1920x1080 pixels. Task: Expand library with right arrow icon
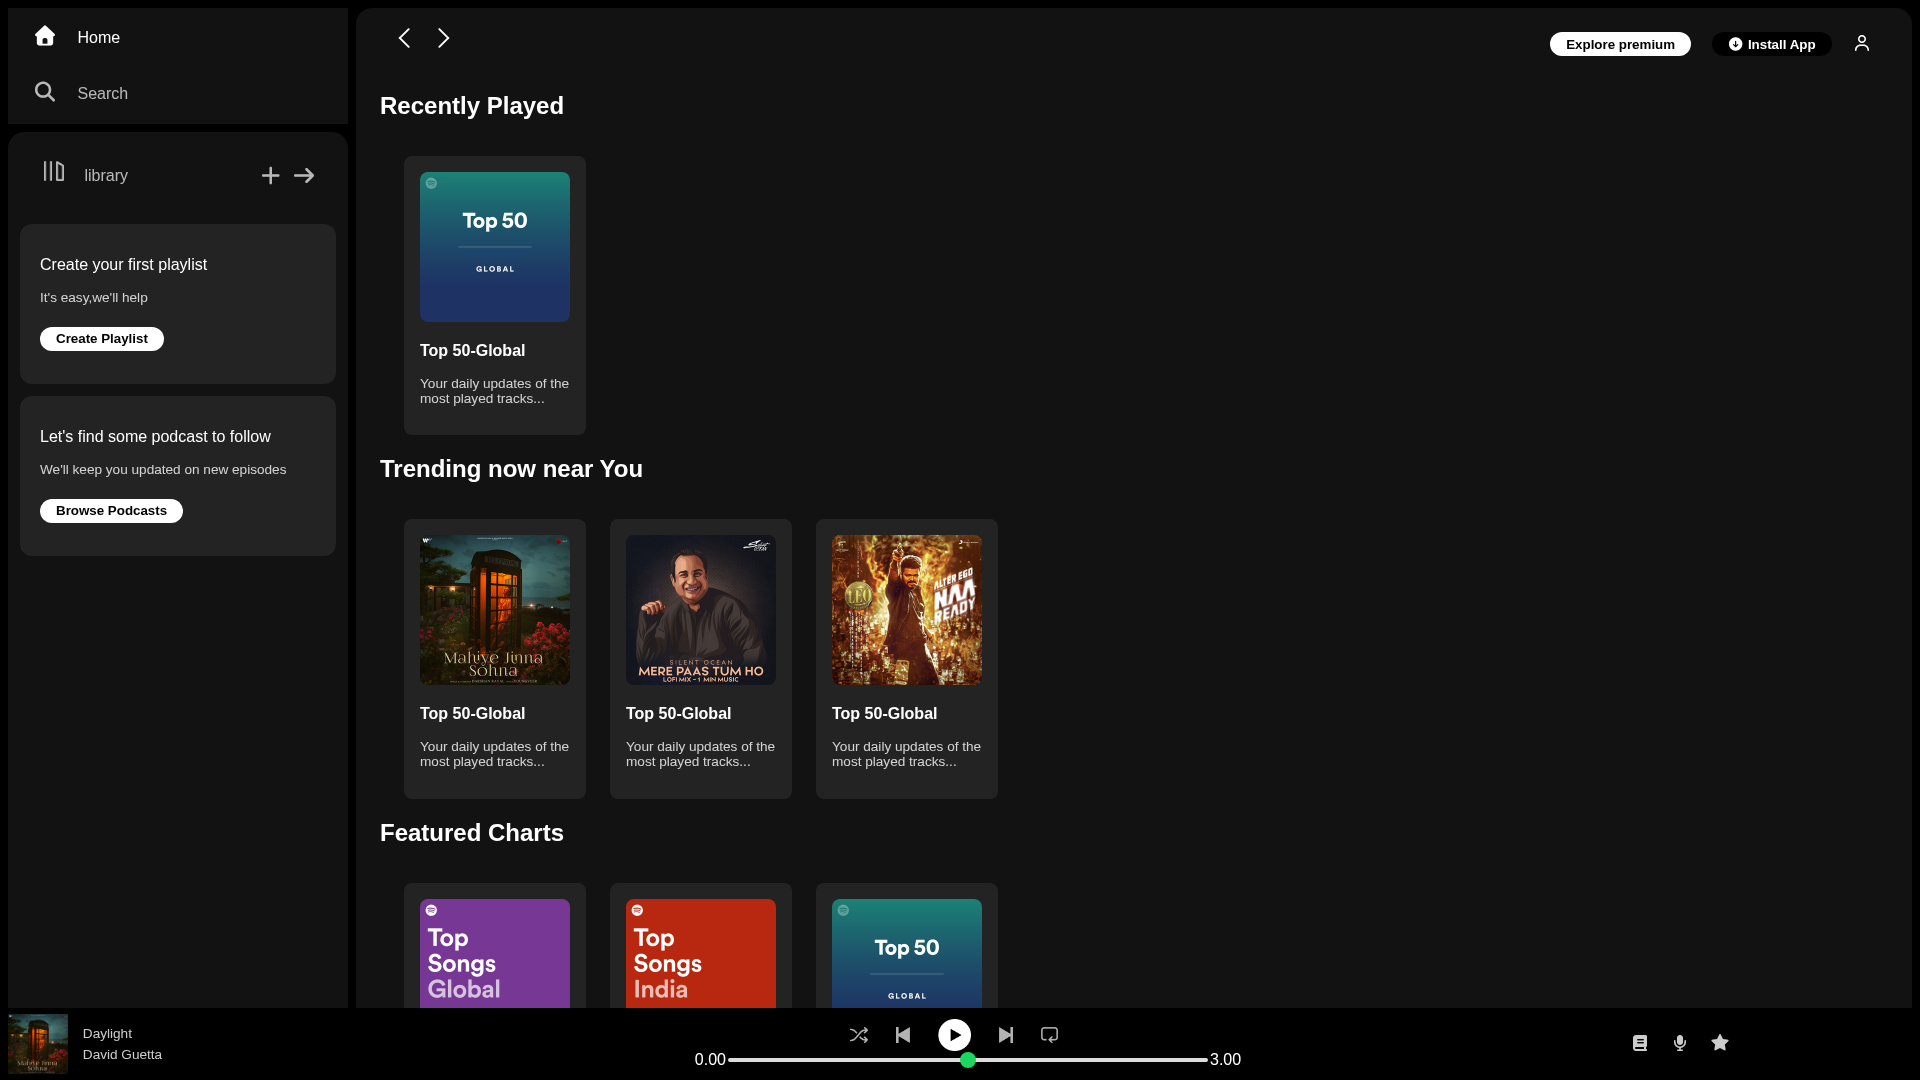tap(304, 176)
